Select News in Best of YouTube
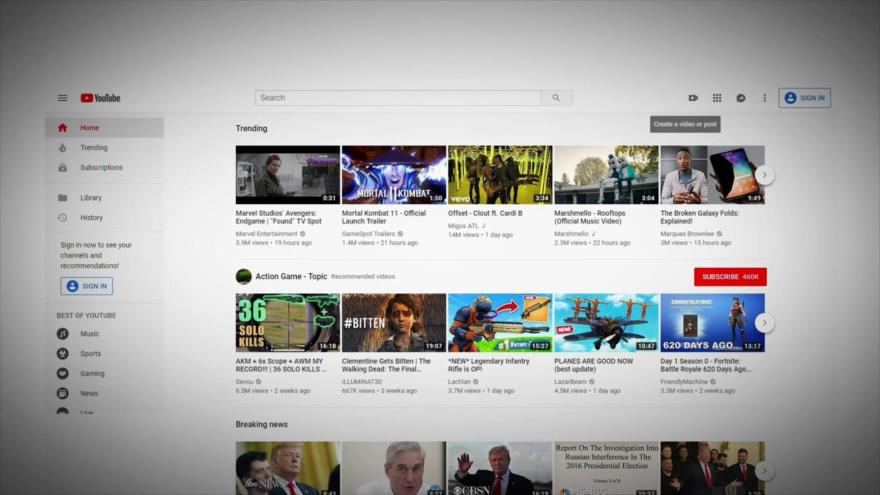 click(104, 393)
